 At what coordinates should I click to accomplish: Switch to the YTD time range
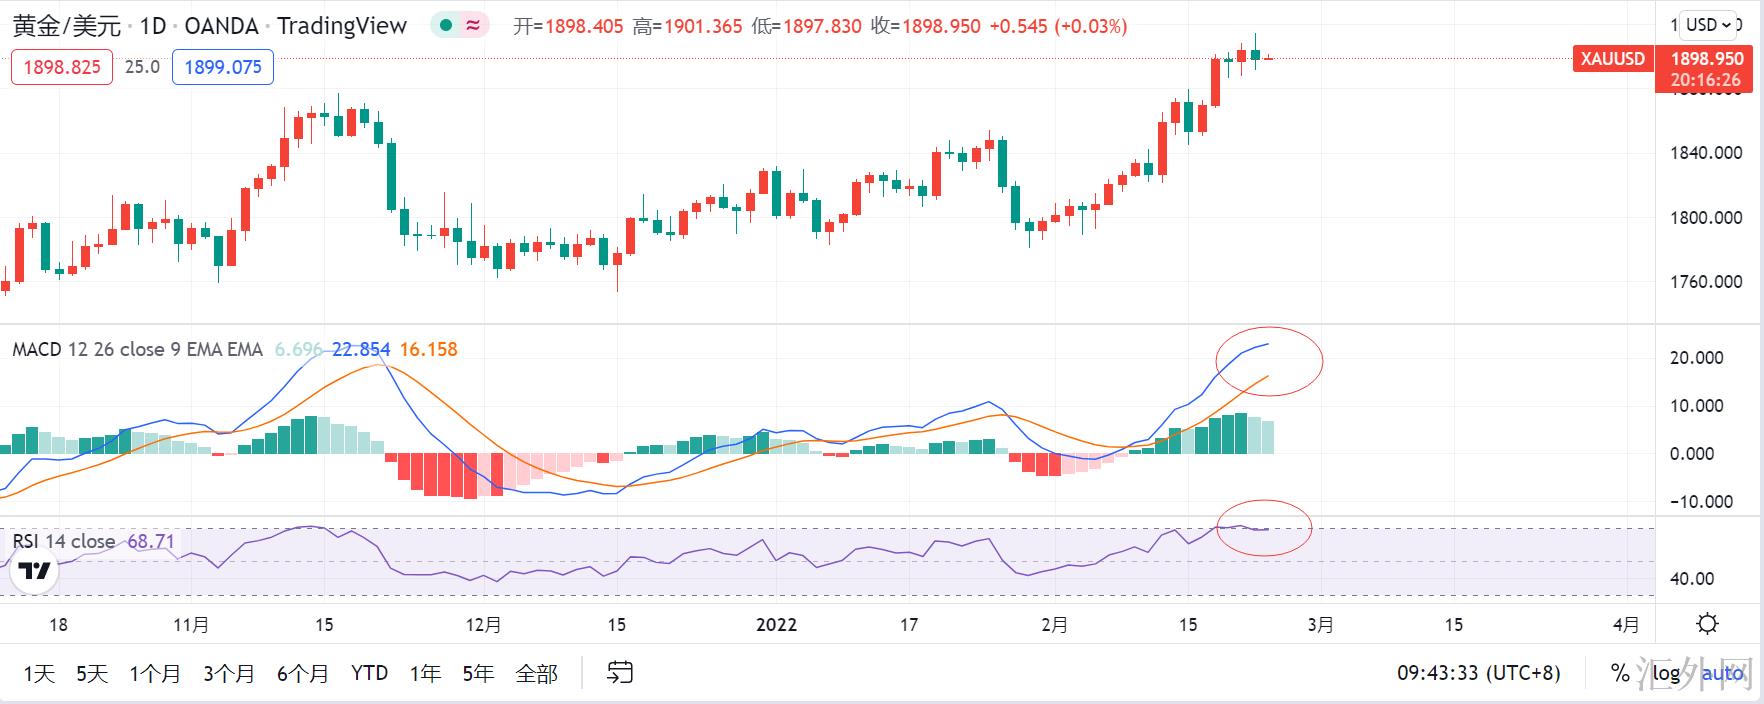click(369, 673)
